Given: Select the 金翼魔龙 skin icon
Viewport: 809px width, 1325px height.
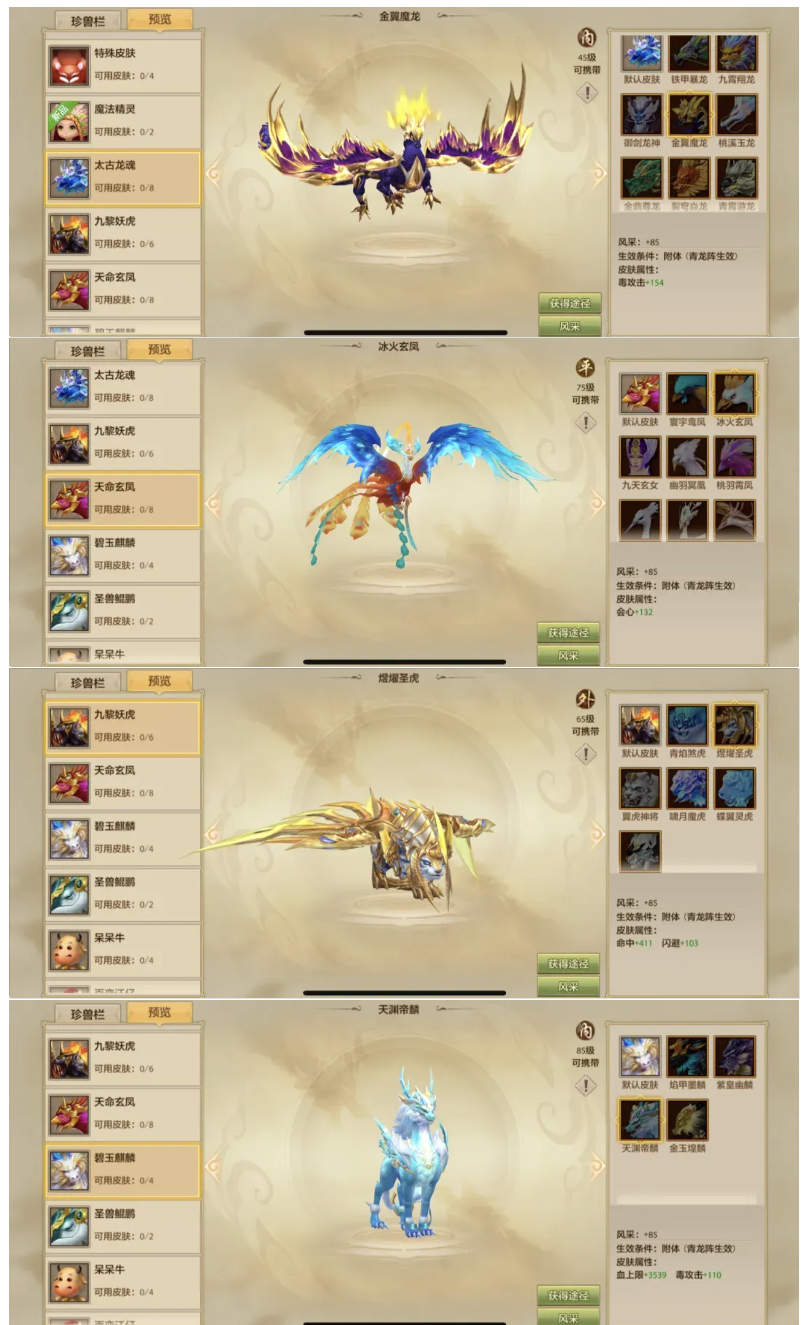Looking at the screenshot, I should pyautogui.click(x=689, y=115).
